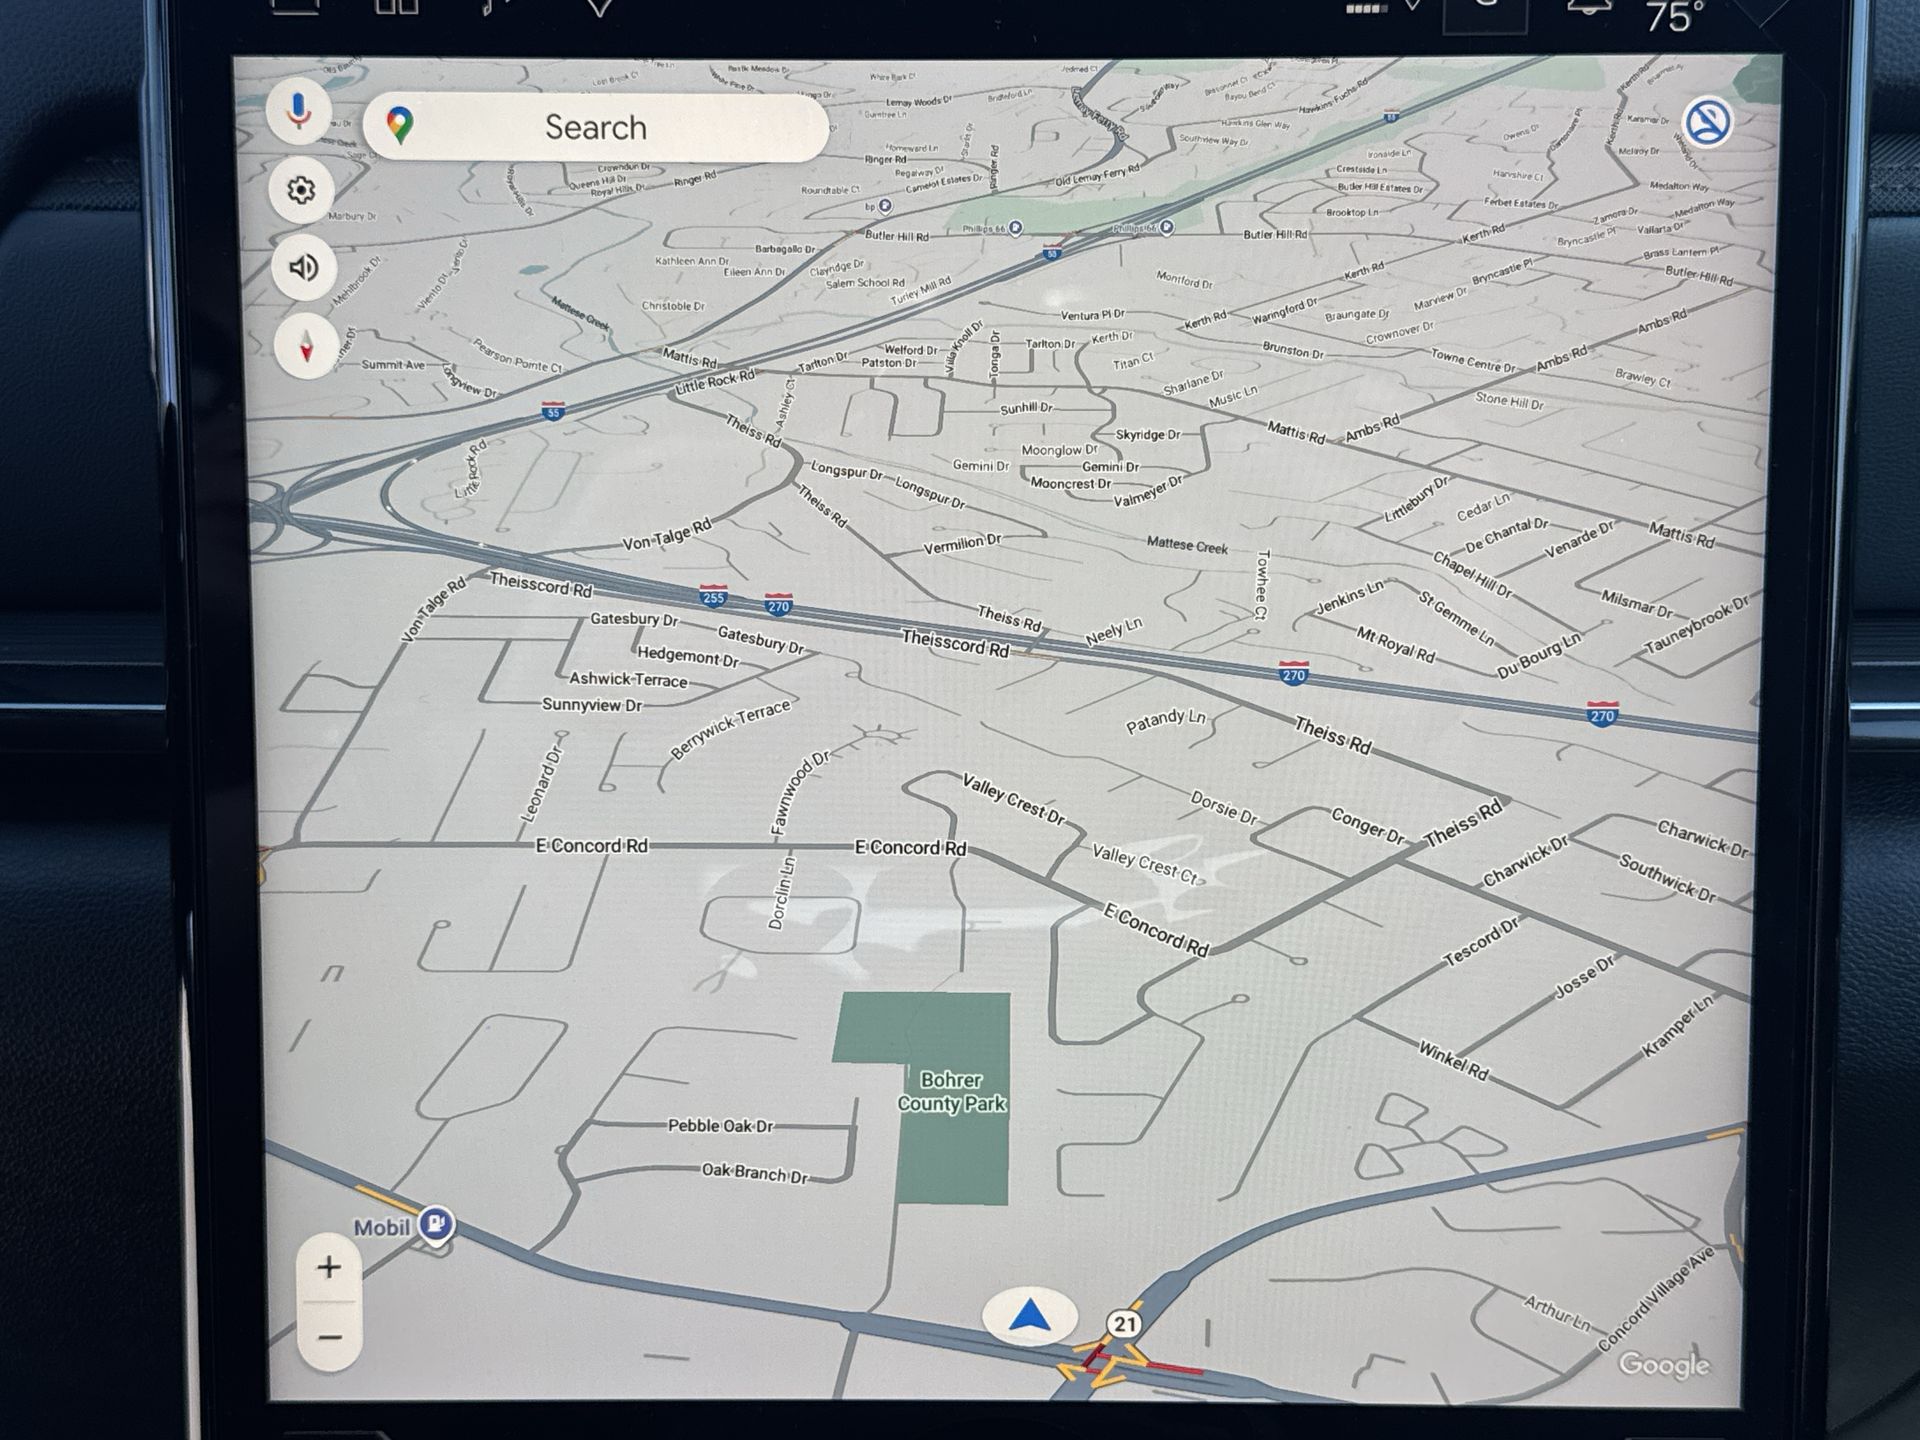1920x1440 pixels.
Task: Mute navigation voice via speaker icon
Action: (x=304, y=268)
